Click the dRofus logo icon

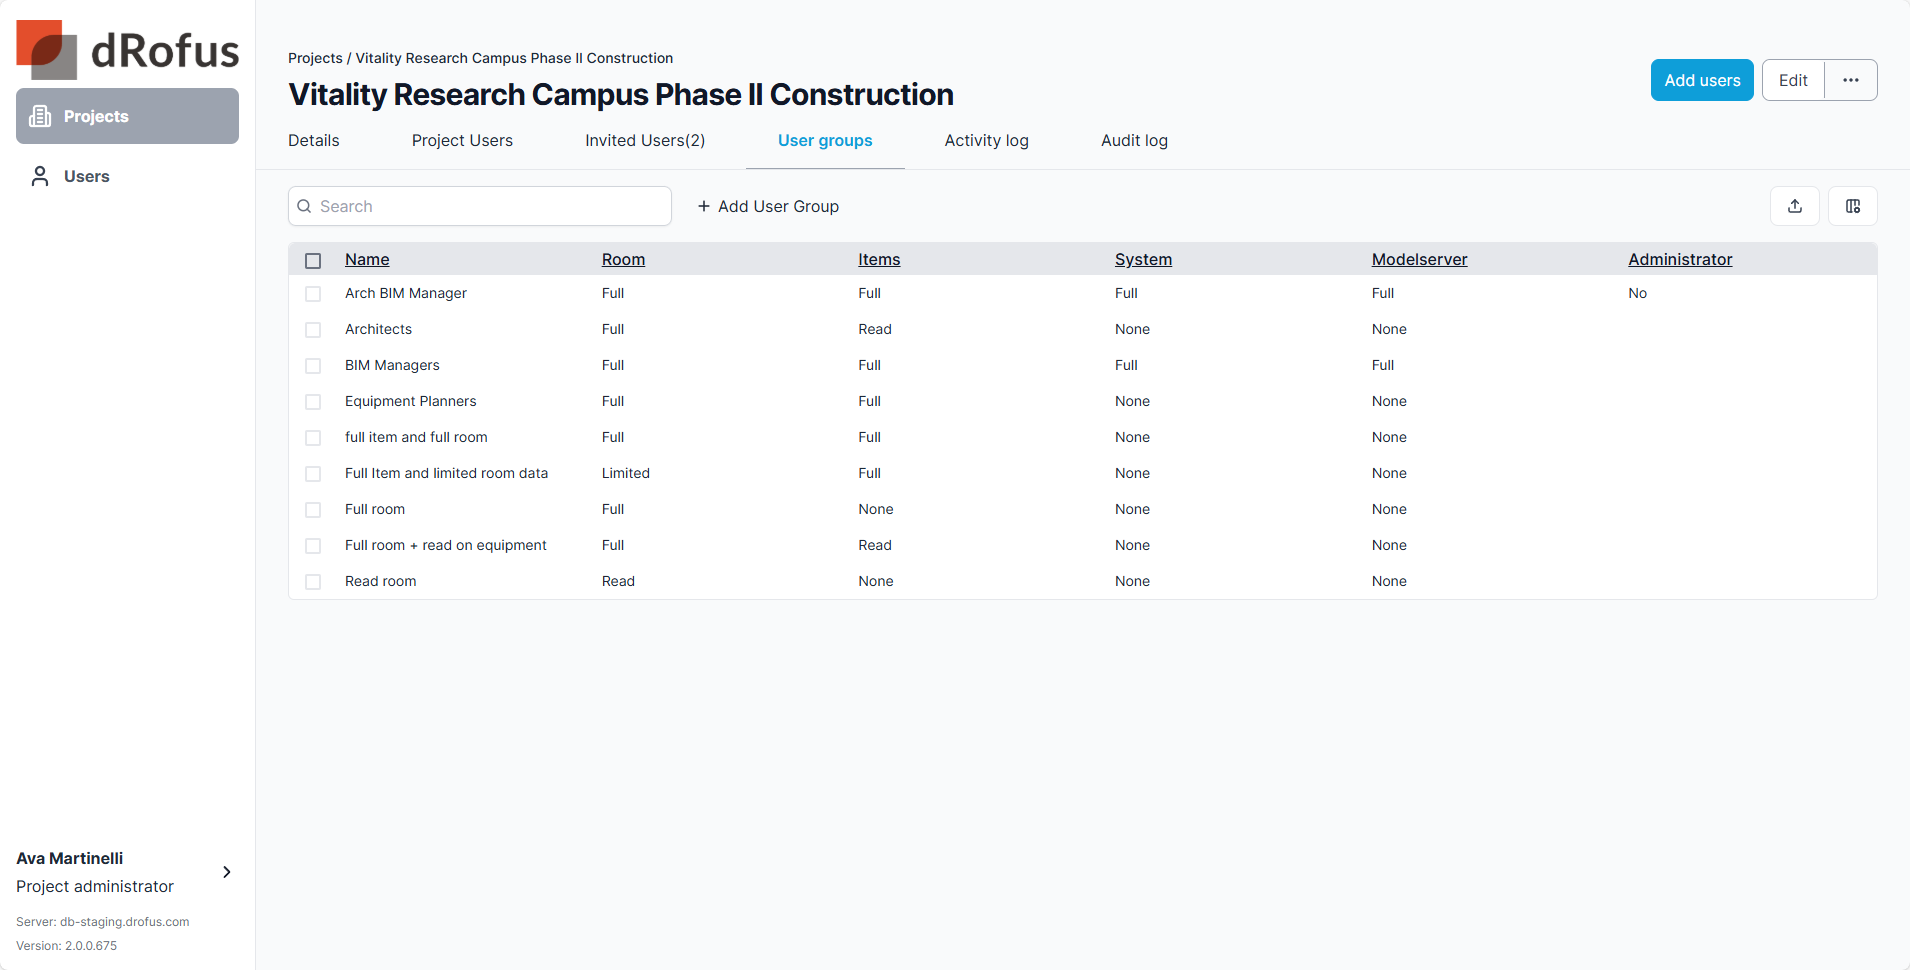tap(47, 50)
